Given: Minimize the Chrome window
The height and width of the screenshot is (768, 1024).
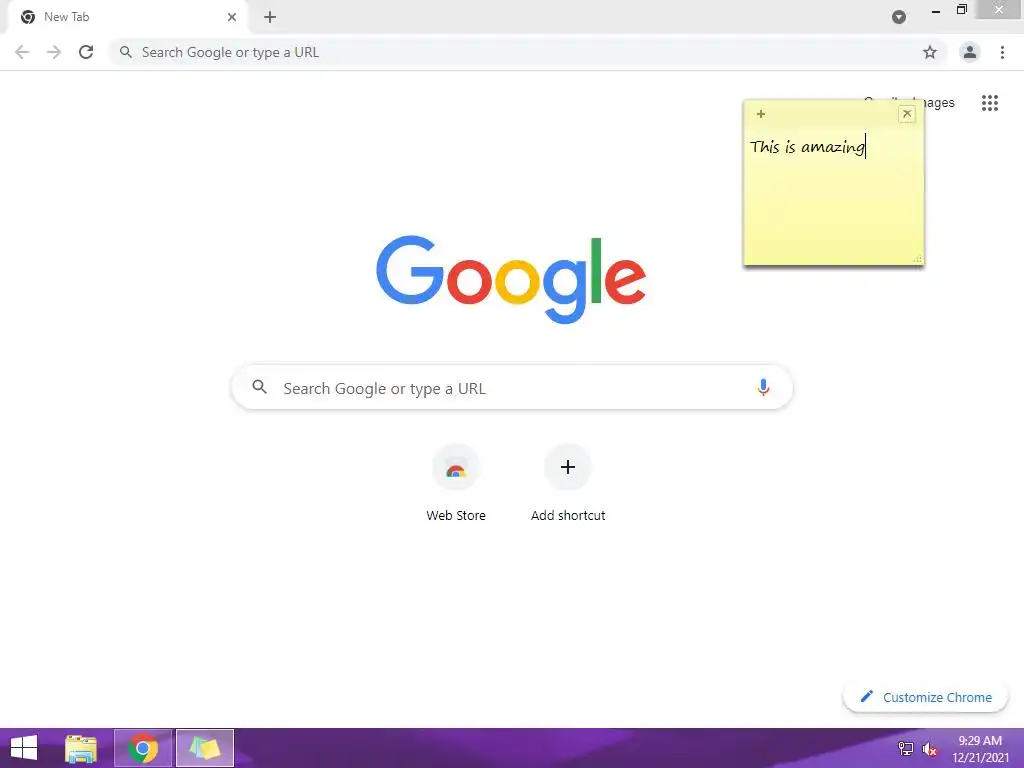Looking at the screenshot, I should (x=936, y=10).
